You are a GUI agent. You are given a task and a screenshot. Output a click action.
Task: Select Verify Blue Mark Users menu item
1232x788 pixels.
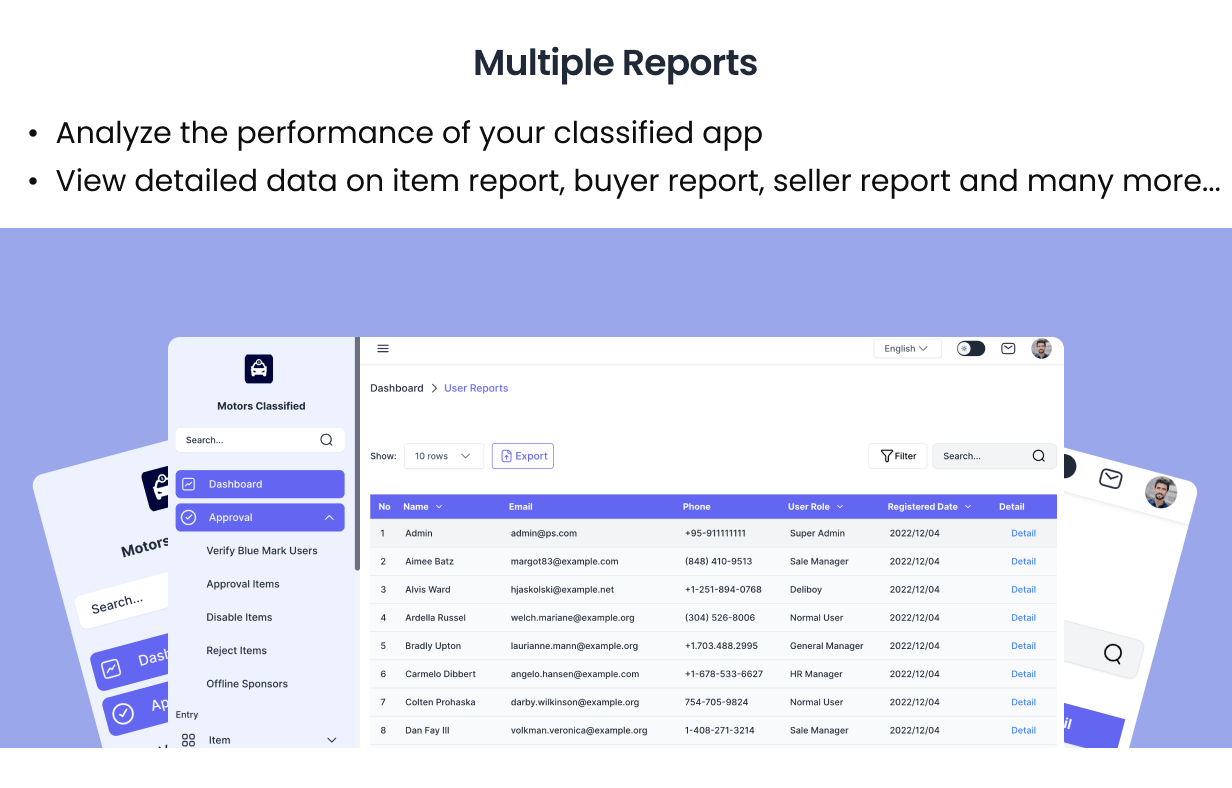pos(262,551)
